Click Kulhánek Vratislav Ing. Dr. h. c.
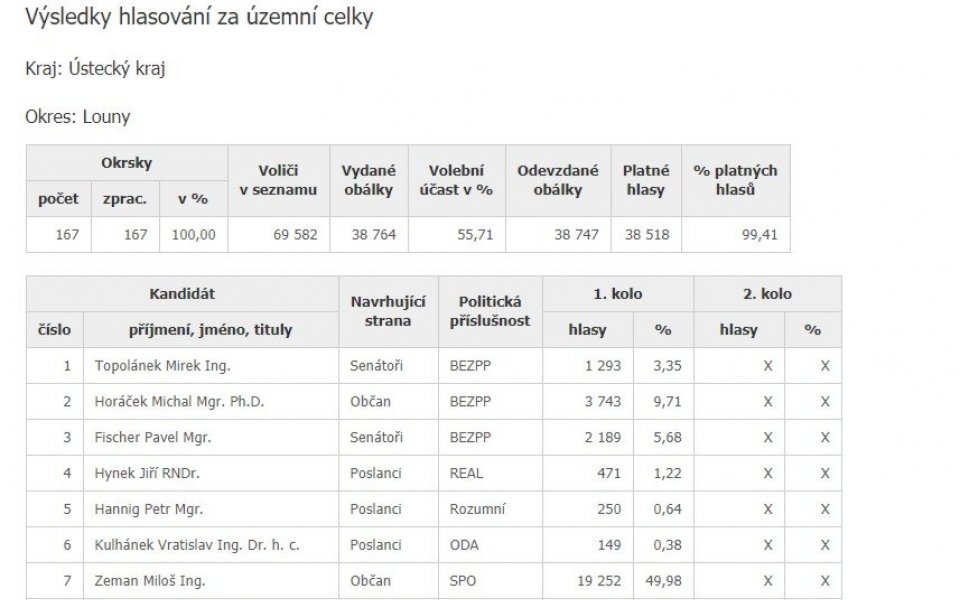Viewport: 960px width, 600px height. [197, 545]
